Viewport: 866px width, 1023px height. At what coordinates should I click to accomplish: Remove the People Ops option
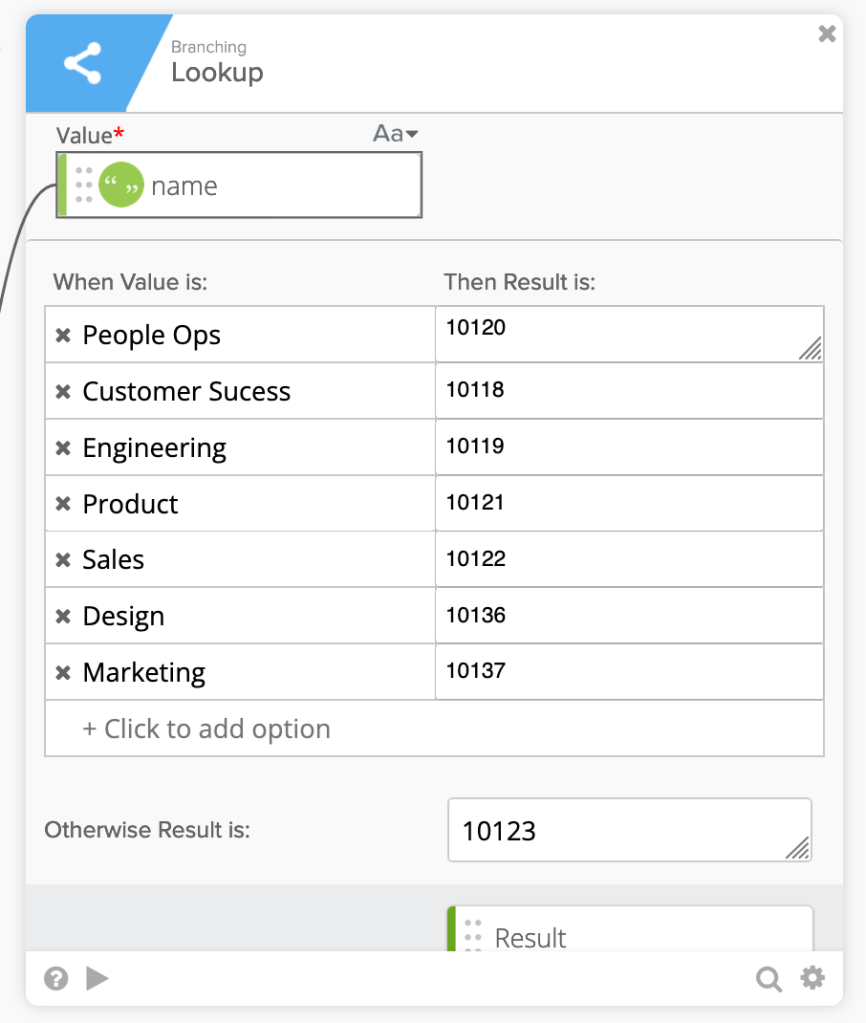[63, 336]
